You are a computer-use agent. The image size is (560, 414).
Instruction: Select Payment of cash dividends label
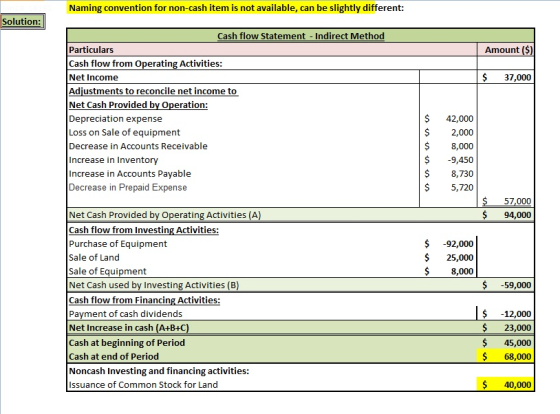point(125,314)
